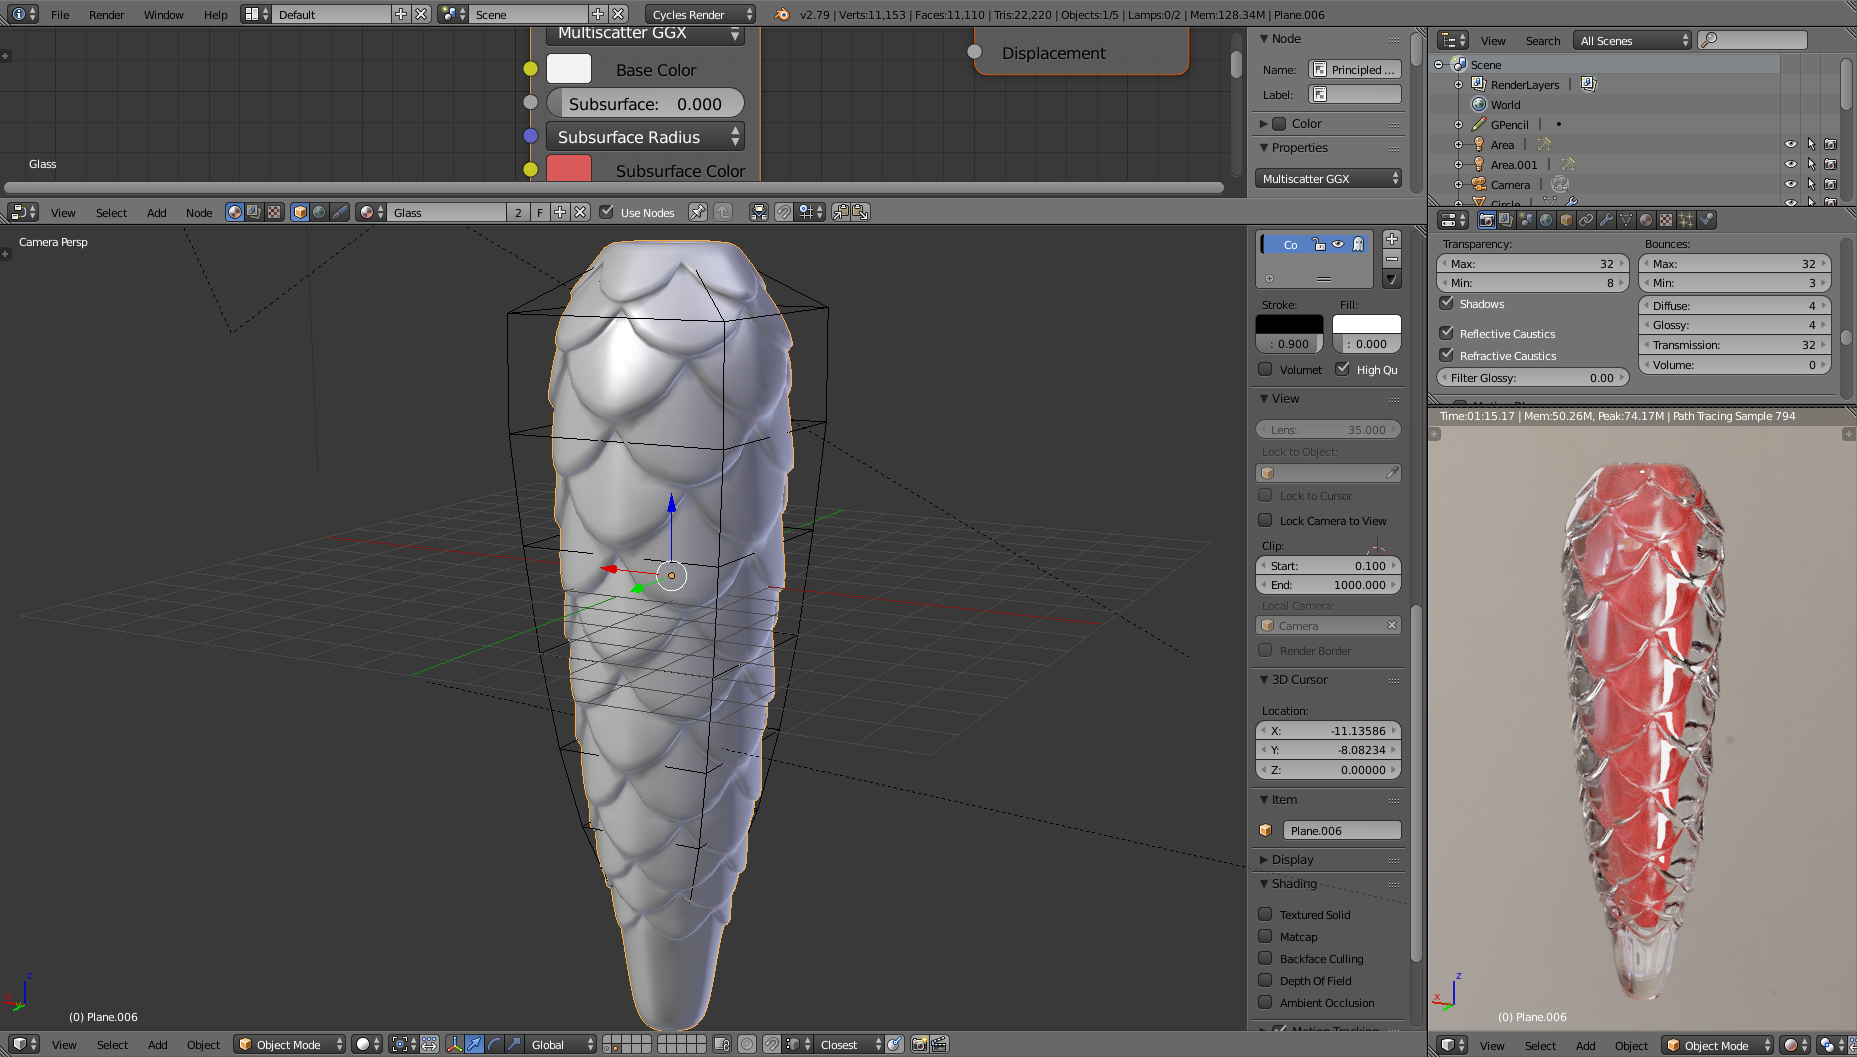Open the Mesh Data properties tab
The height and width of the screenshot is (1057, 1857).
(1626, 220)
